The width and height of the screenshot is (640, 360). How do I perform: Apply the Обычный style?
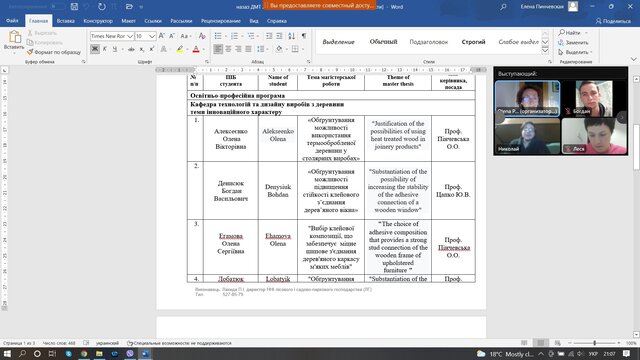coord(383,42)
